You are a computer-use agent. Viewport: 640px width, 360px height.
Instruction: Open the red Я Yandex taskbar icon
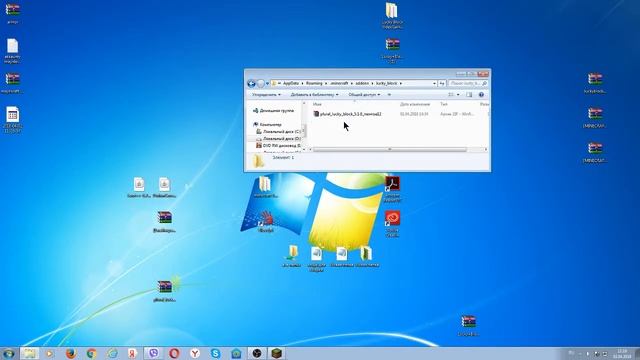[x=133, y=353]
